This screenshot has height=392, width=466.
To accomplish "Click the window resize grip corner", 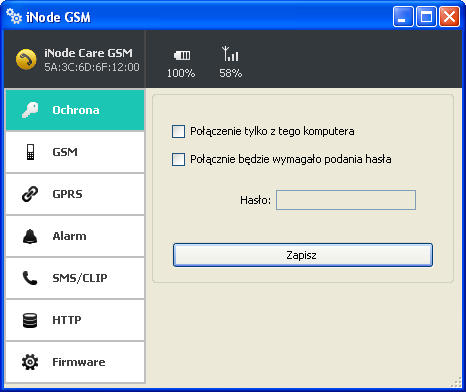I will [x=455, y=382].
